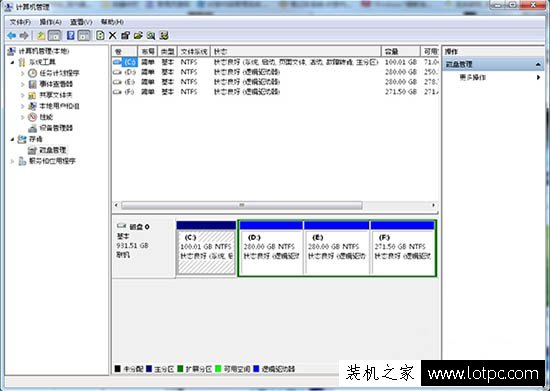Select the (E:) 280.00 GB partition block
This screenshot has width=550, height=391.
pos(337,248)
